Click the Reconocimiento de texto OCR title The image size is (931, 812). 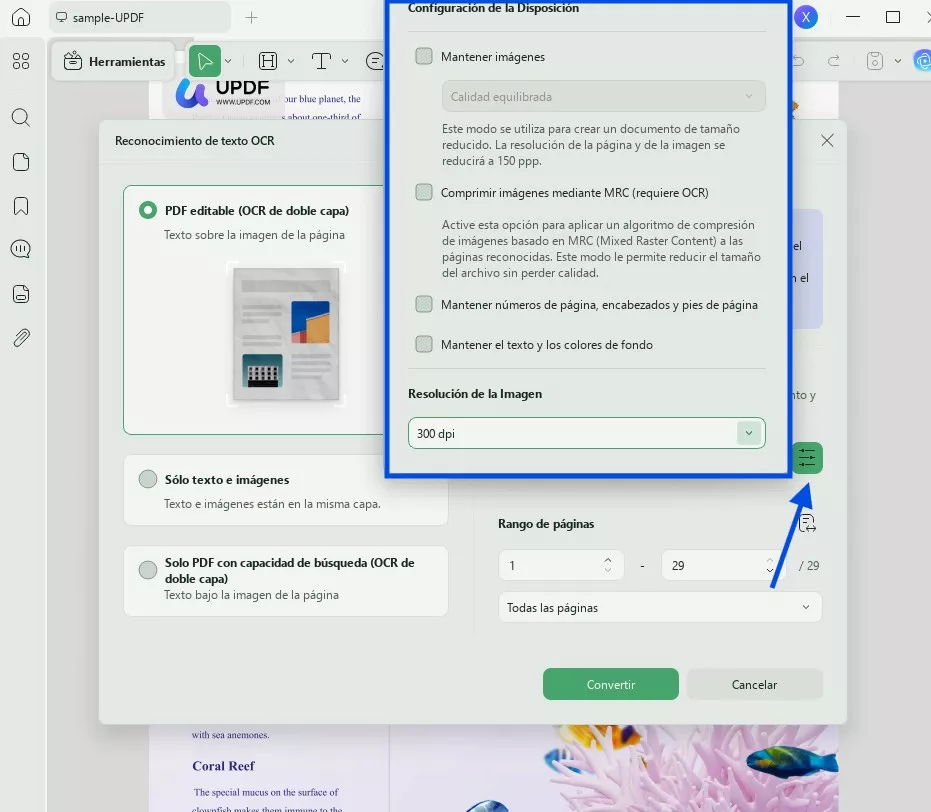[195, 141]
